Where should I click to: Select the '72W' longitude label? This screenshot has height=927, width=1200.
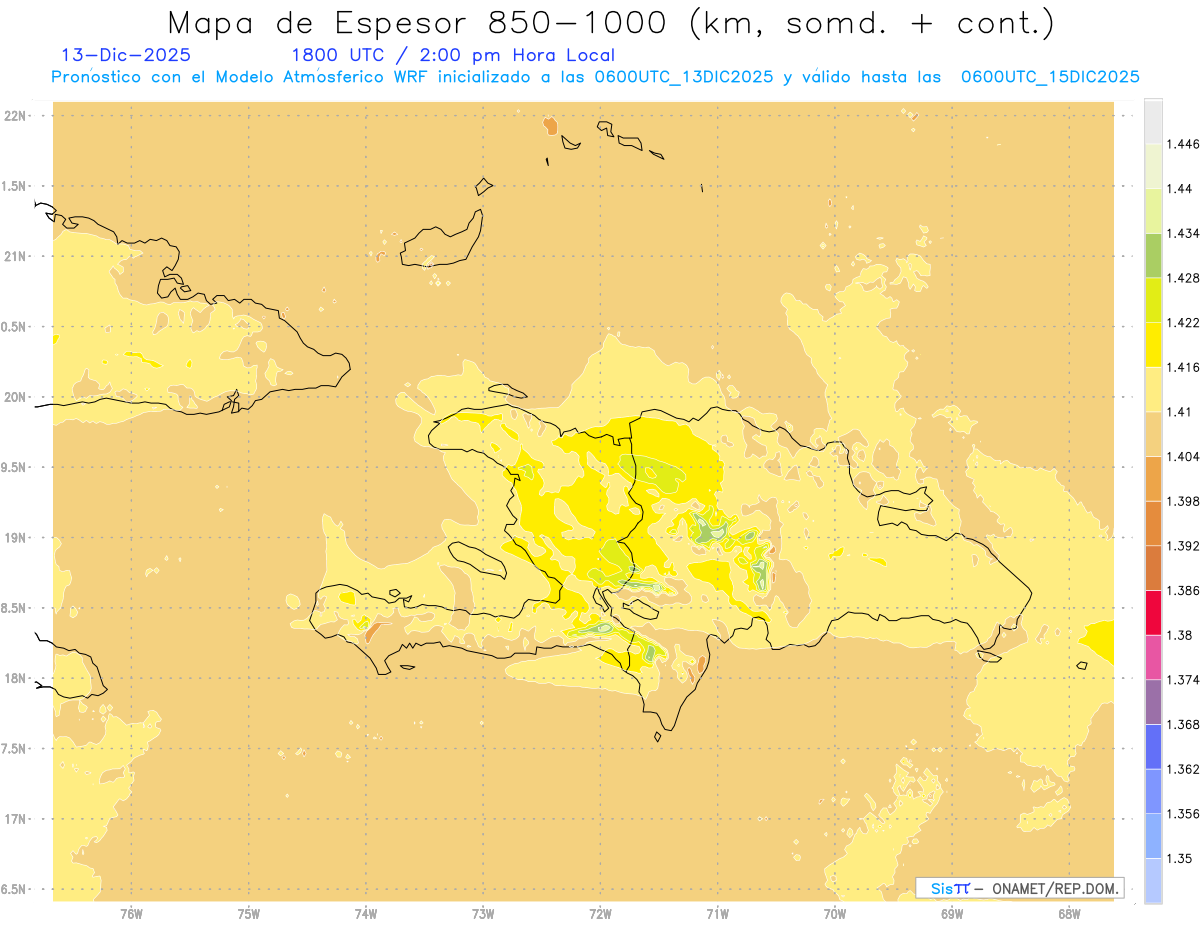(600, 913)
